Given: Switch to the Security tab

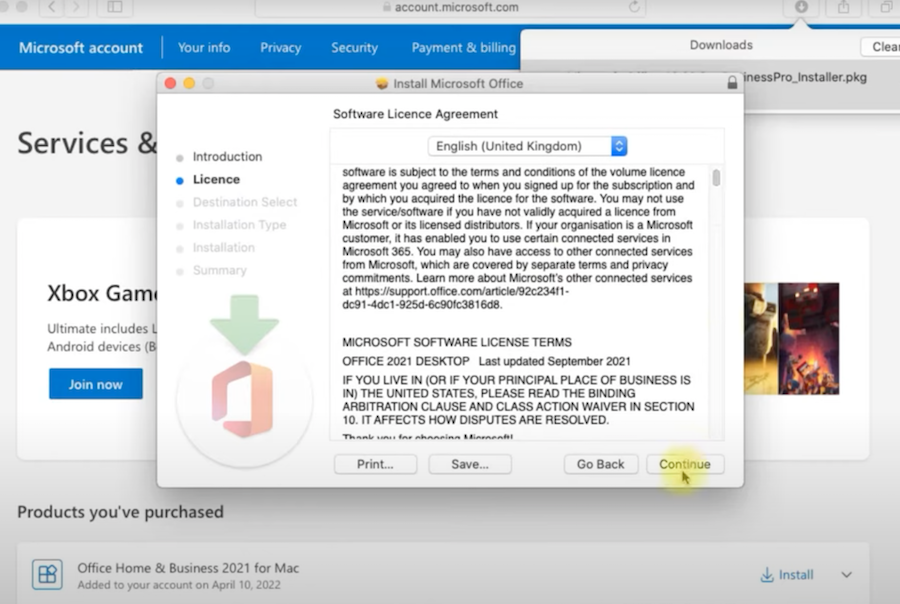Looking at the screenshot, I should (x=354, y=47).
